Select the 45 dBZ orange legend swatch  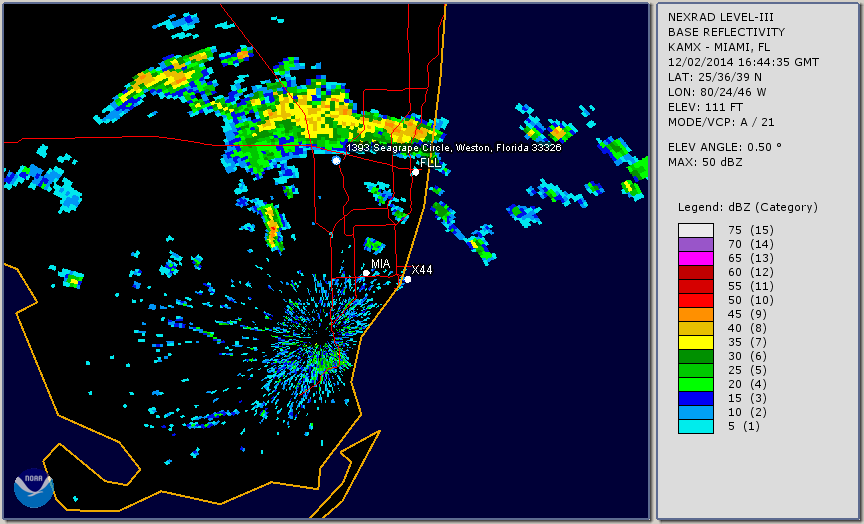(696, 314)
